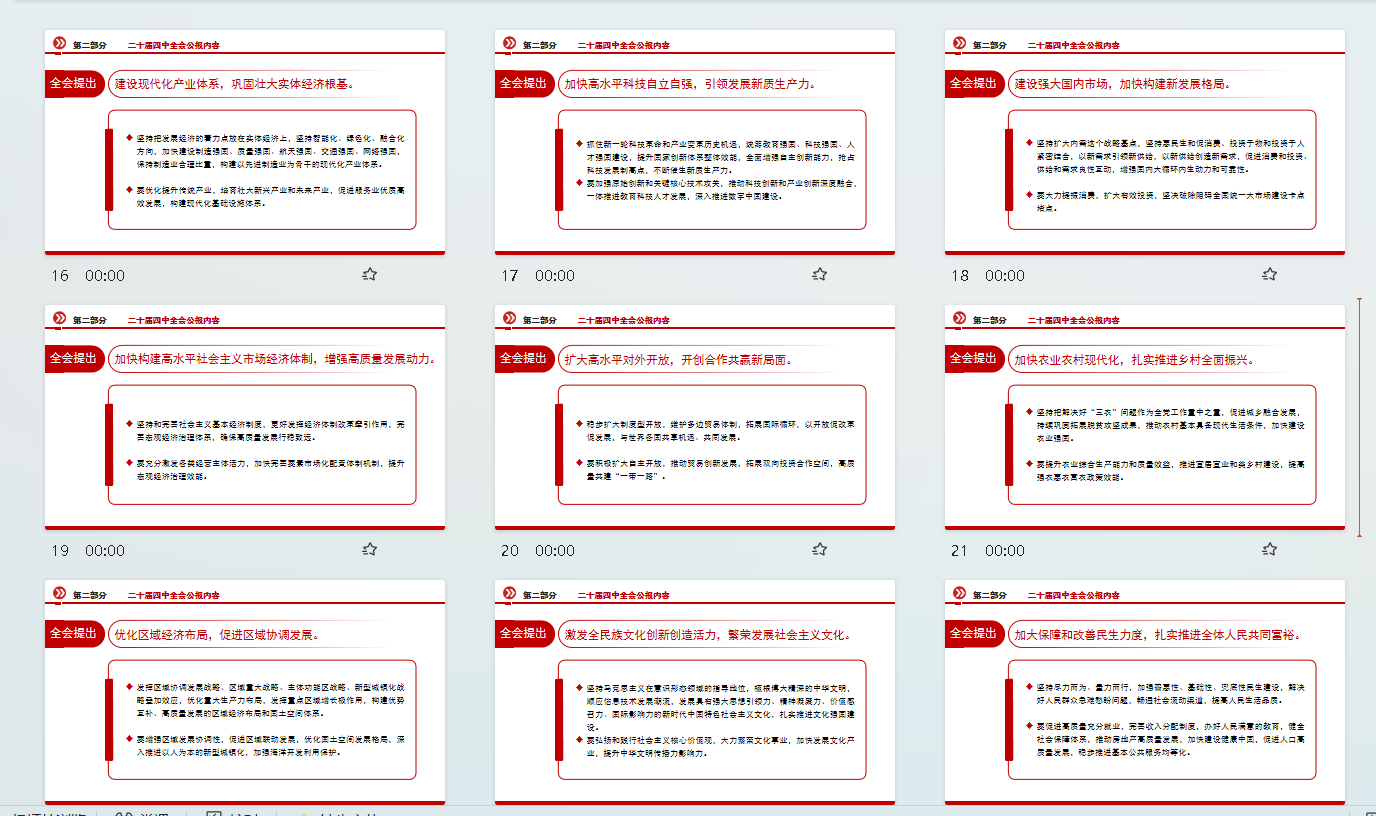
Task: Click the star transition icon under slide 18
Action: 1269,274
